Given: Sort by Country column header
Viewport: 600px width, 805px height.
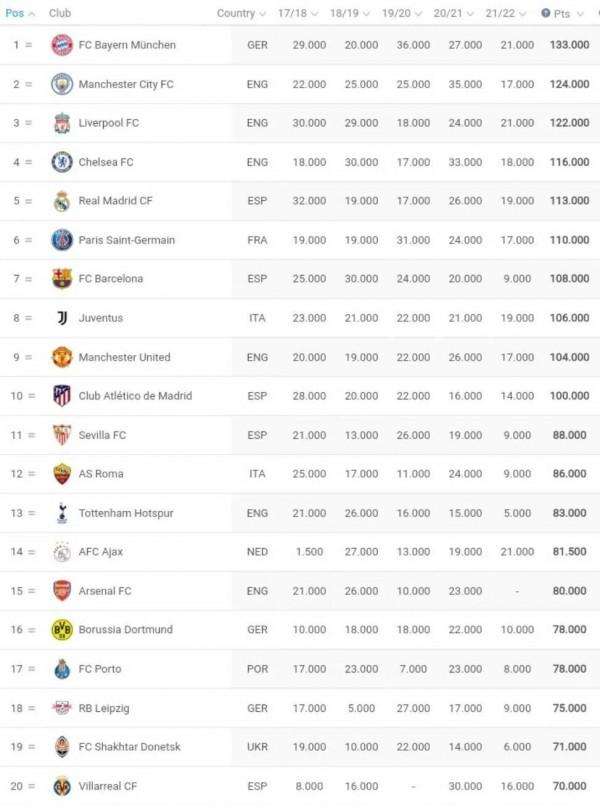Looking at the screenshot, I should pyautogui.click(x=240, y=14).
